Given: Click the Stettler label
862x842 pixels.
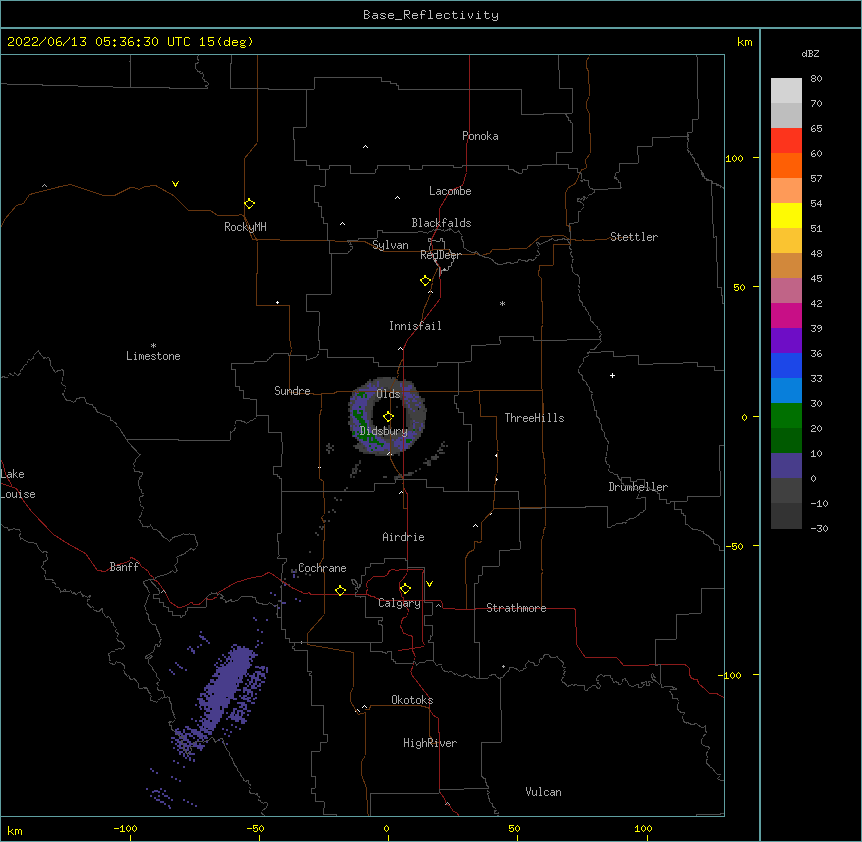Looking at the screenshot, I should [634, 237].
